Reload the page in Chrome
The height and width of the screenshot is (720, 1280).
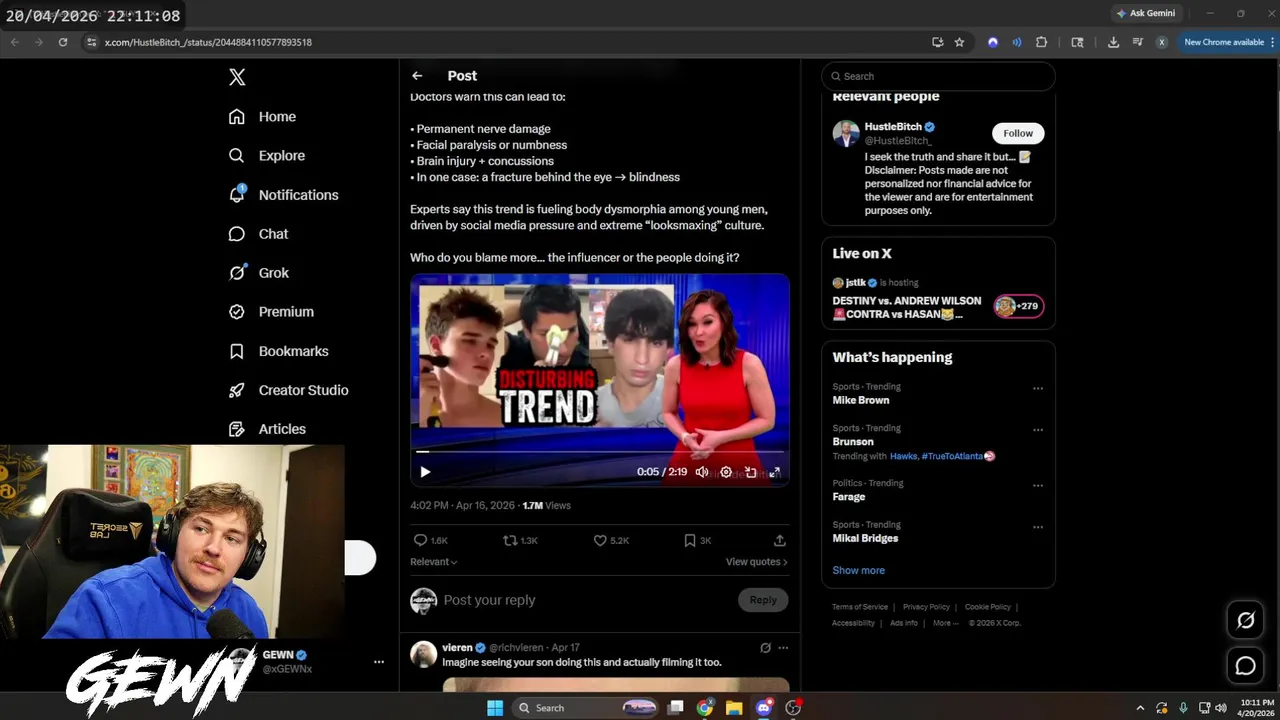[63, 42]
